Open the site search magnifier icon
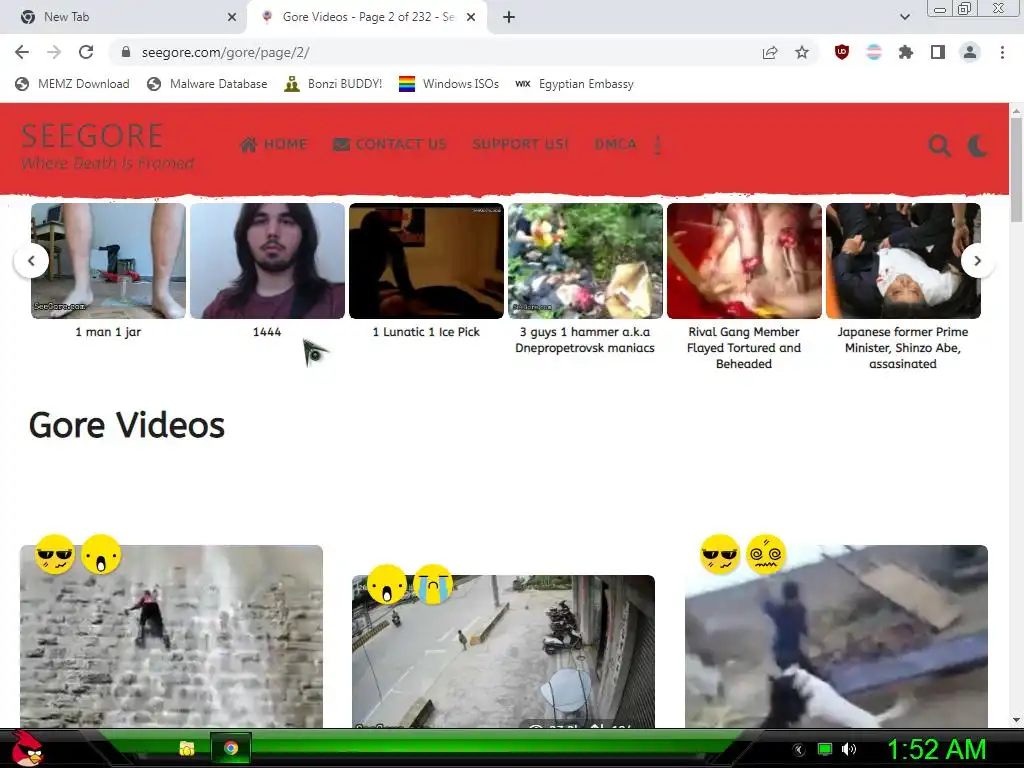This screenshot has height=768, width=1024. click(x=939, y=146)
